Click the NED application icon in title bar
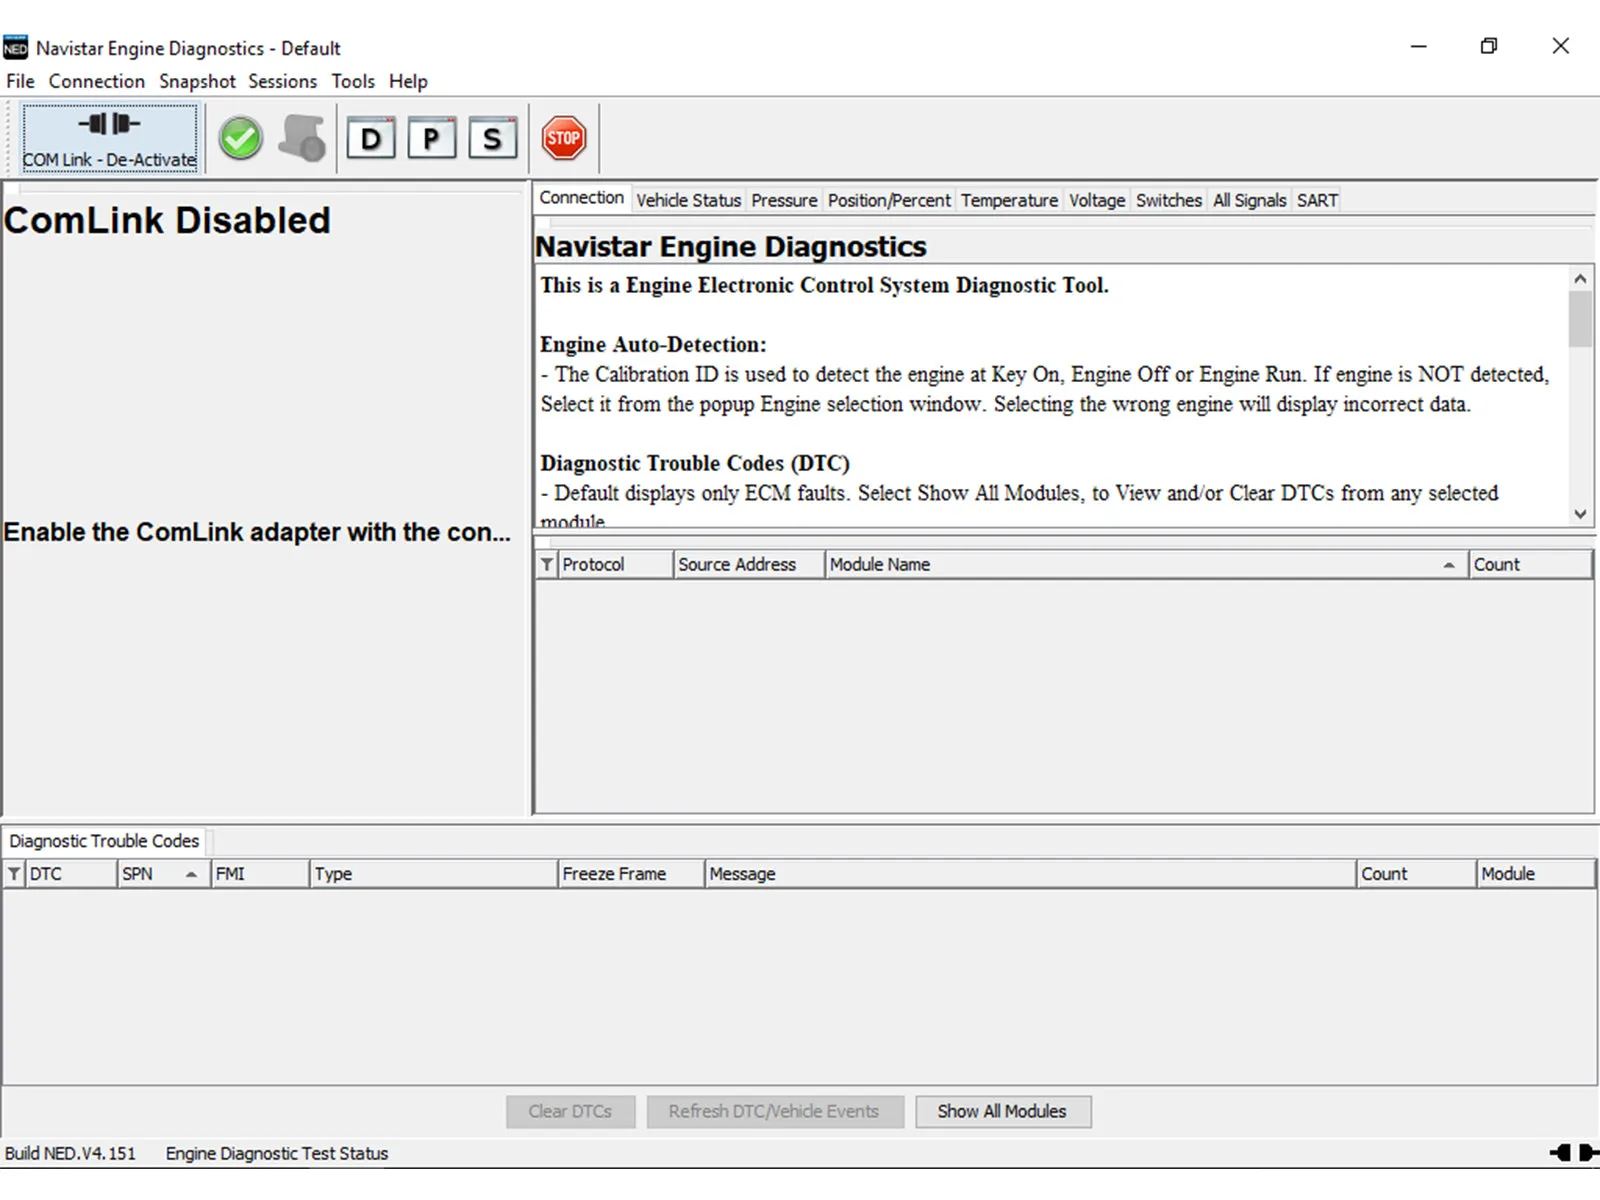 pyautogui.click(x=16, y=48)
